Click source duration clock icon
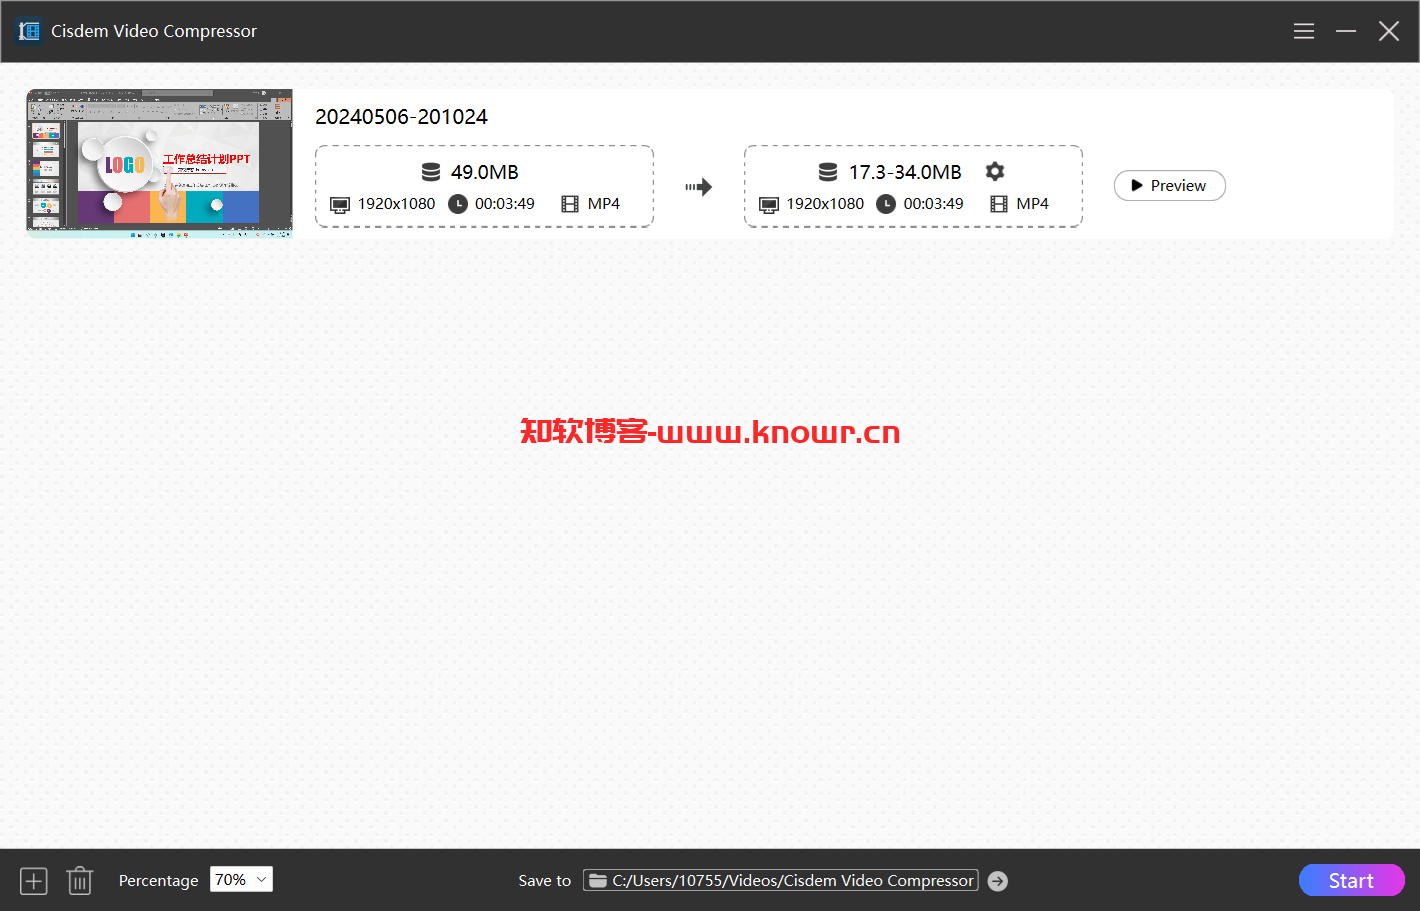 [x=458, y=204]
